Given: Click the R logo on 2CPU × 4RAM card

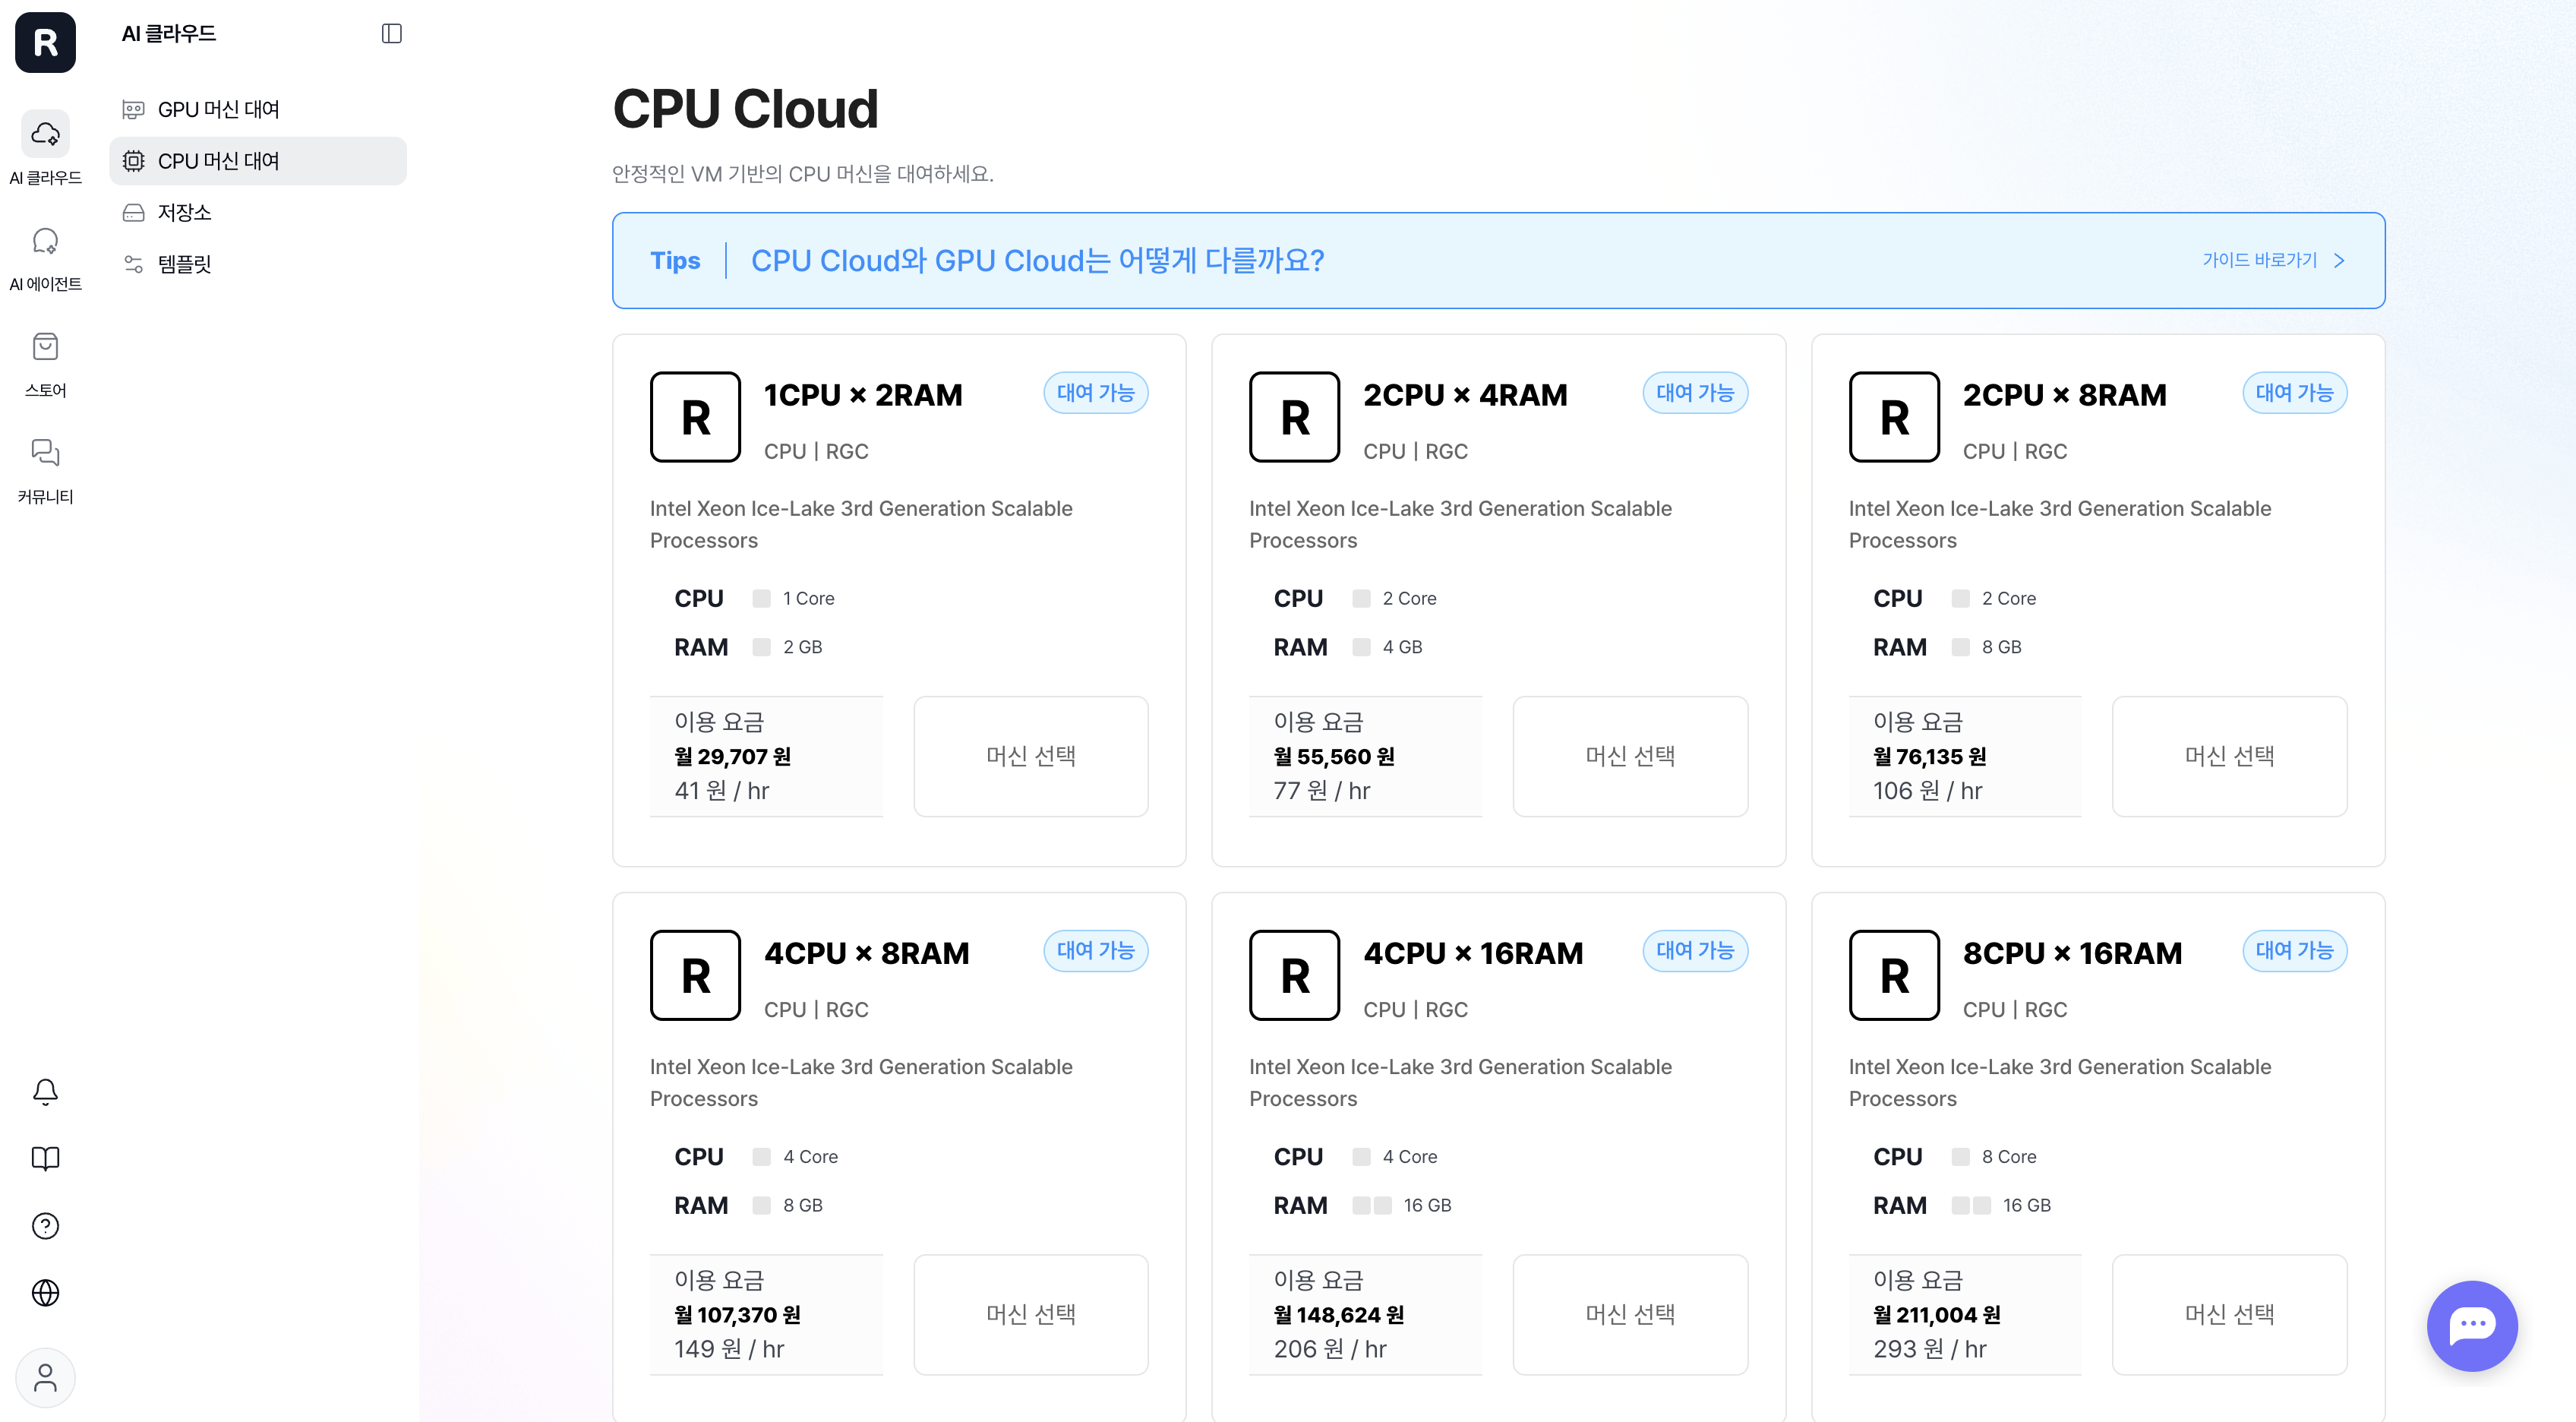Looking at the screenshot, I should coord(1294,417).
